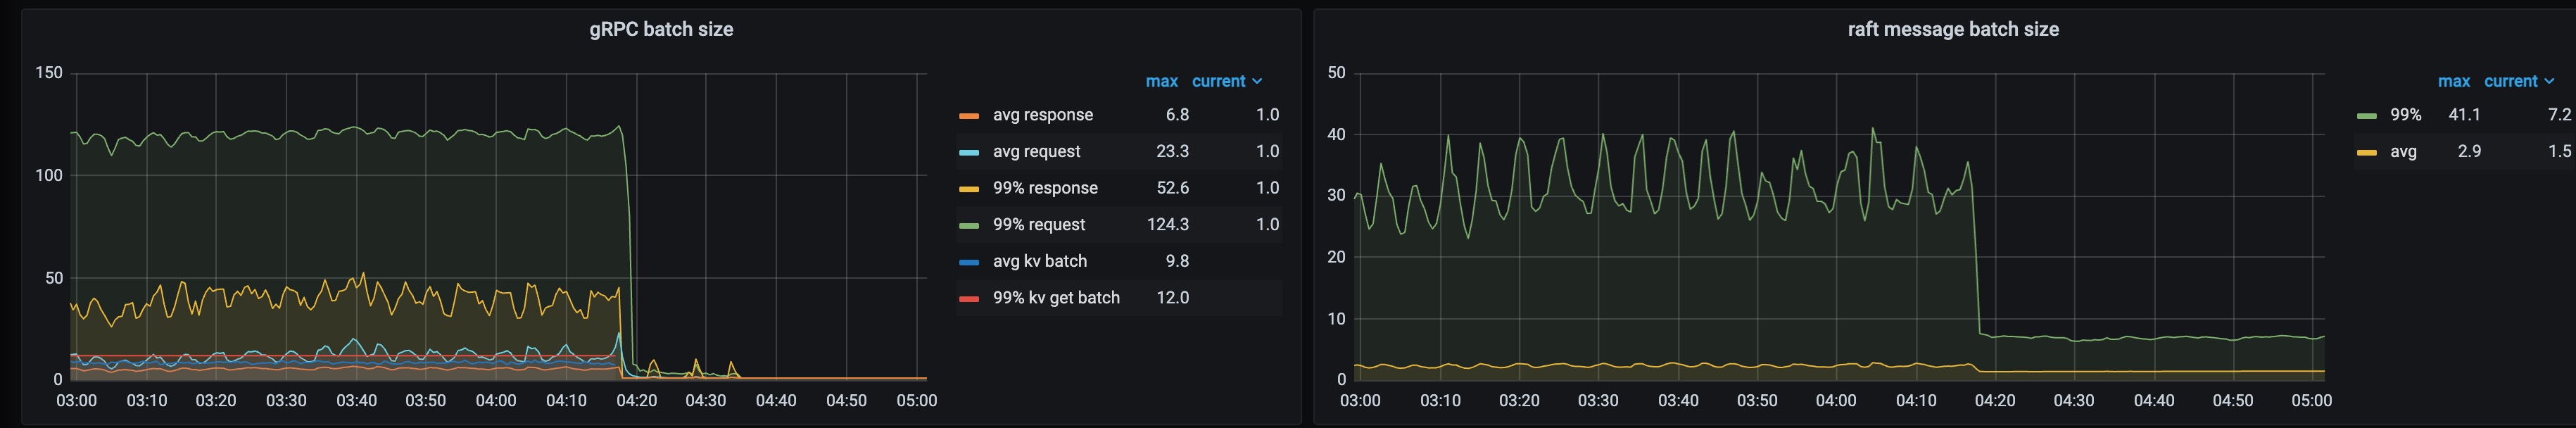Sort gRPC legend by max column

(x=1161, y=81)
